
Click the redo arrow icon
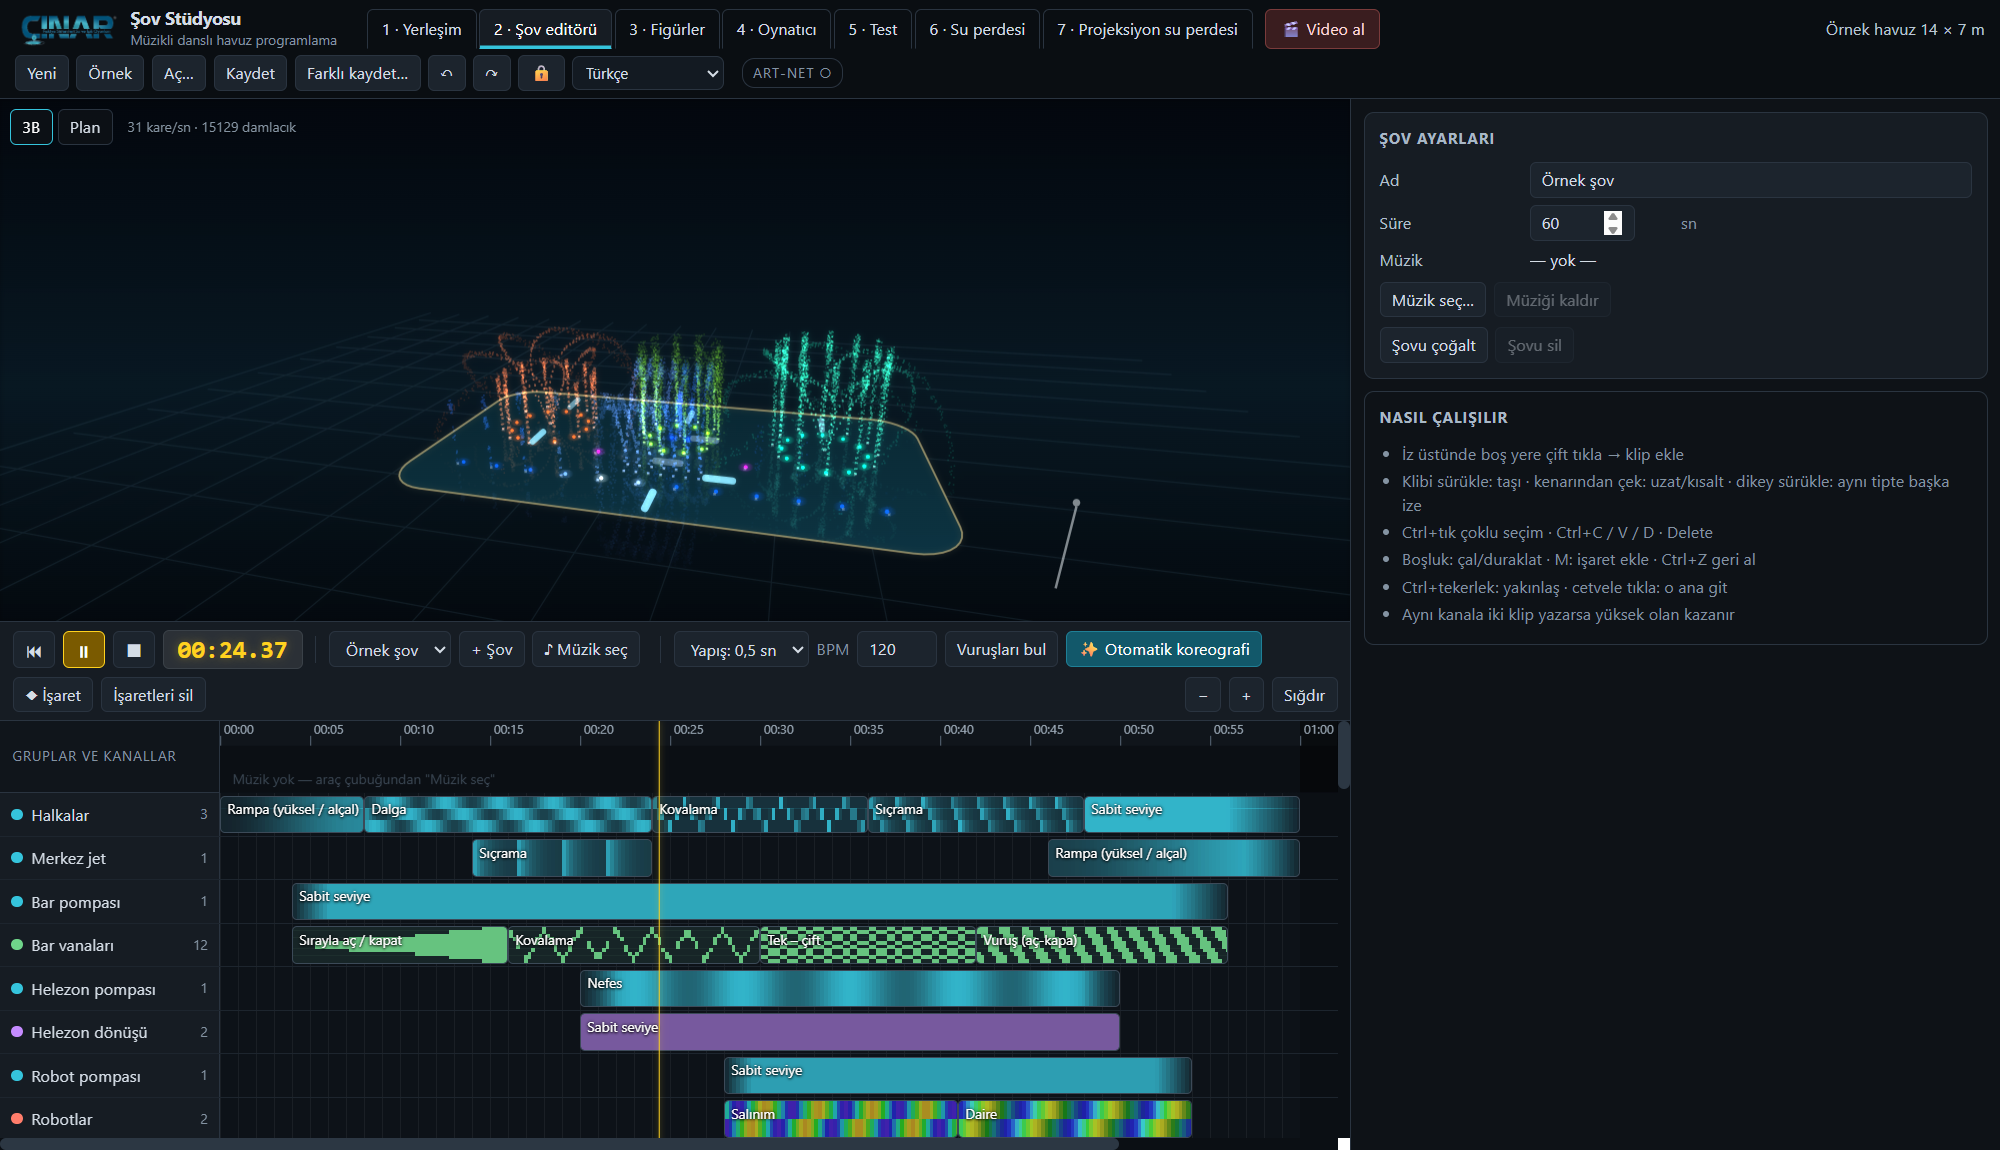(491, 73)
